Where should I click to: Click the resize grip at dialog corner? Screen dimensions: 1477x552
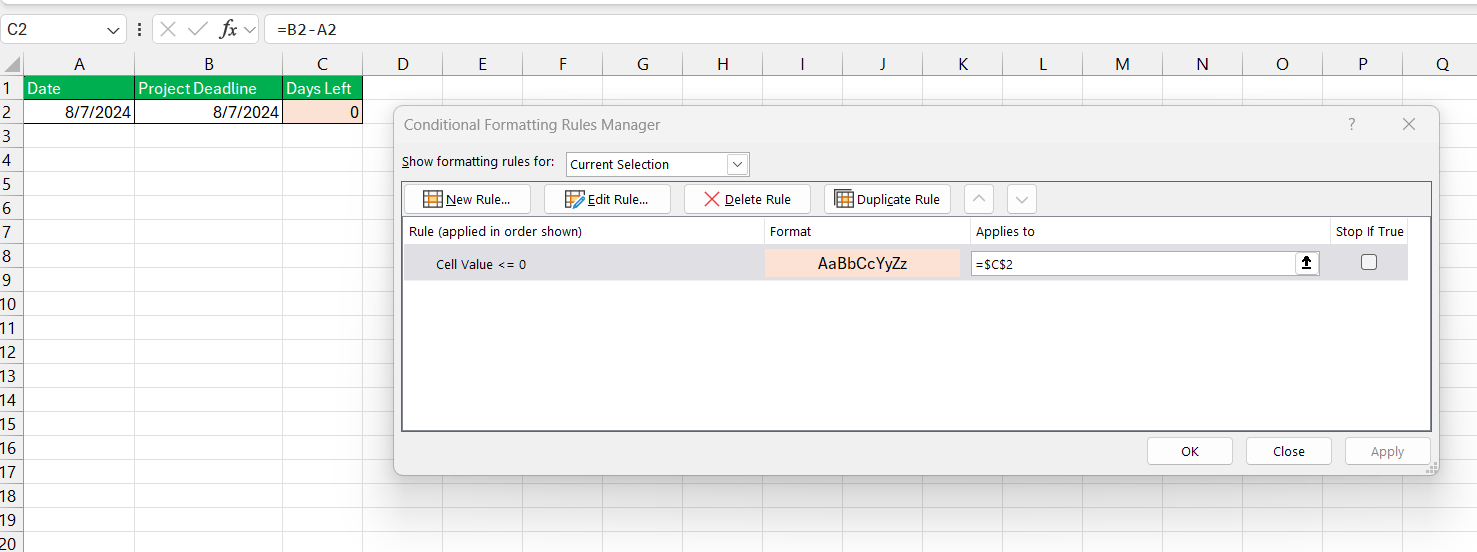click(x=1432, y=467)
